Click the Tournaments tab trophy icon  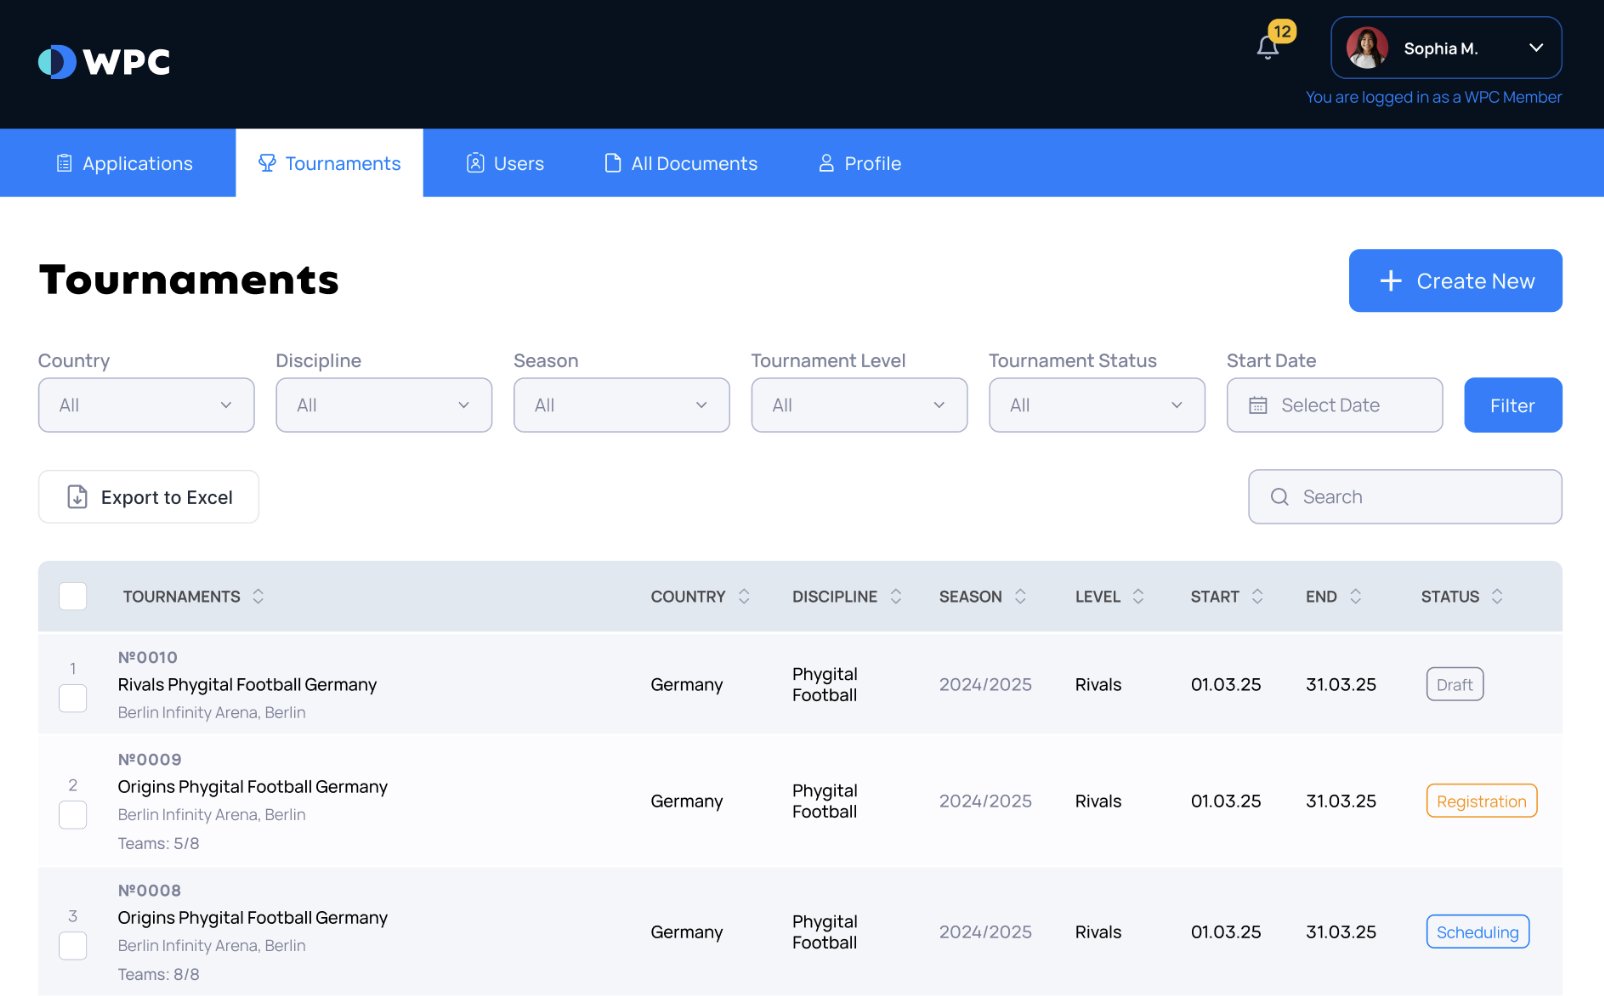pyautogui.click(x=267, y=162)
